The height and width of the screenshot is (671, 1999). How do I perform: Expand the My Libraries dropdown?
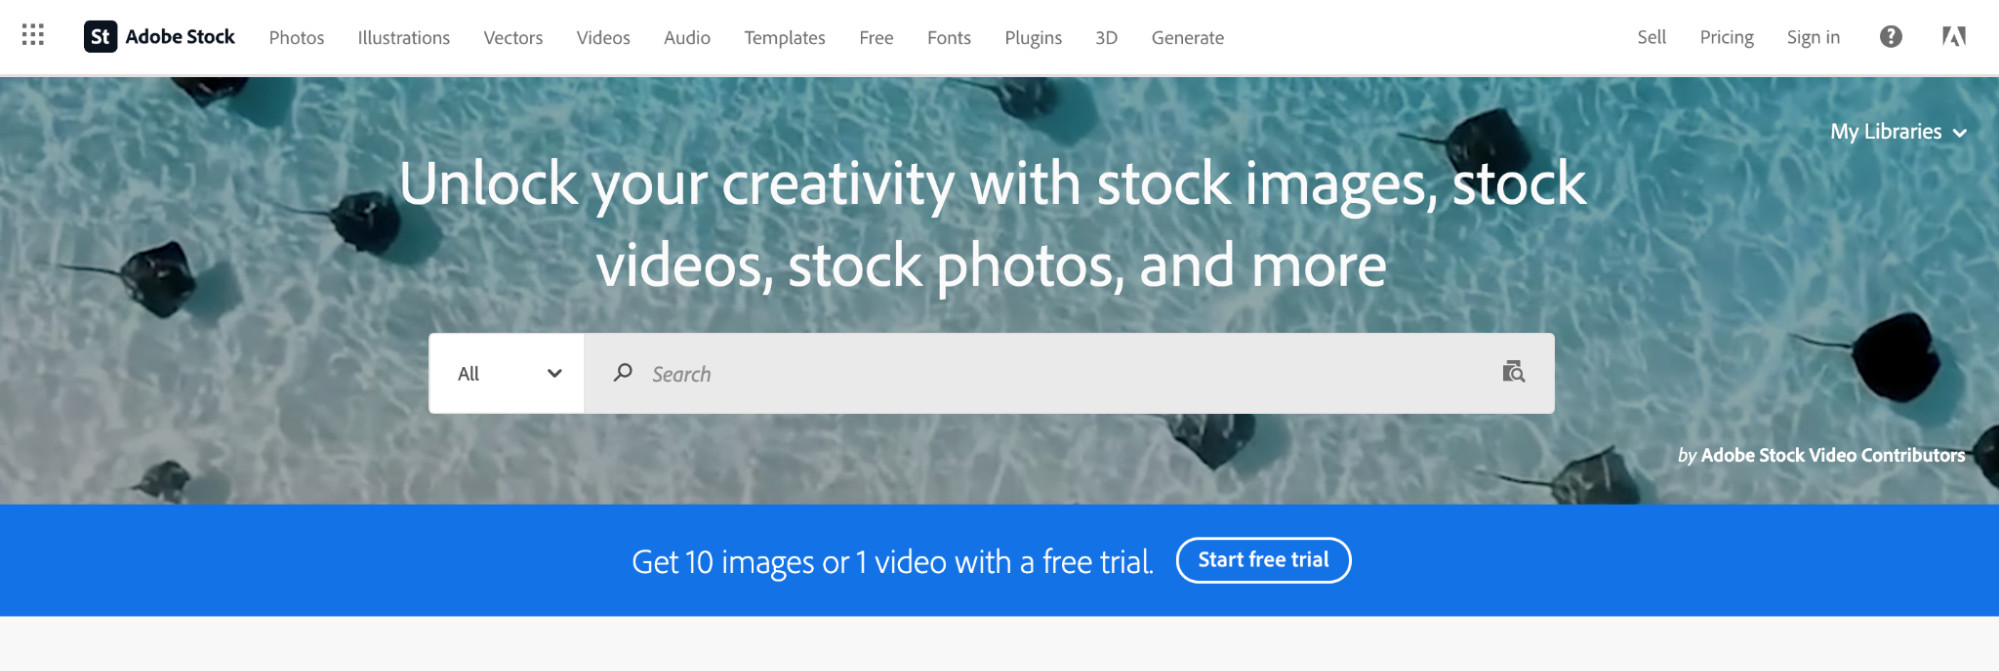point(1898,132)
